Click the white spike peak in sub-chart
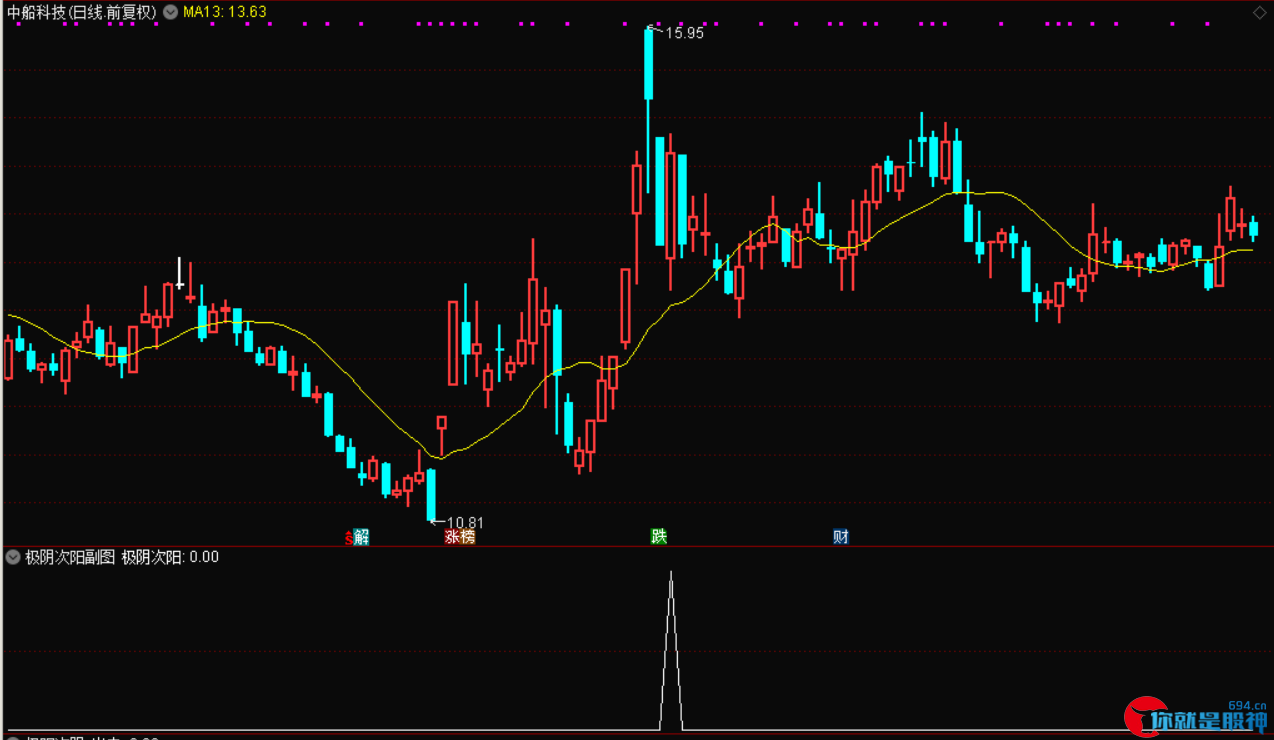Viewport: 1274px width, 740px height. (x=671, y=573)
